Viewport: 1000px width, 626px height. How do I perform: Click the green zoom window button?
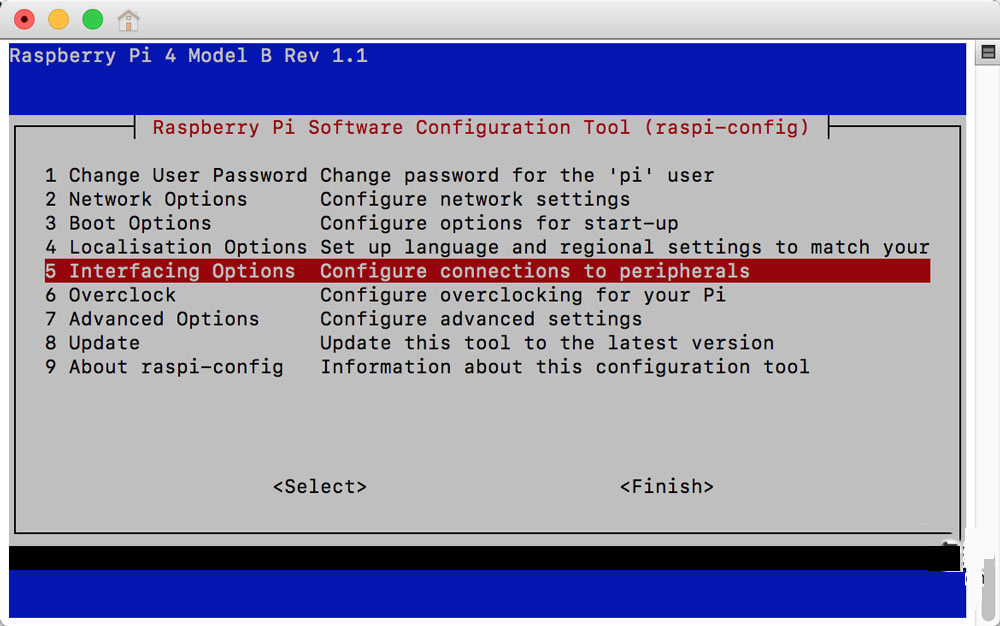point(92,19)
